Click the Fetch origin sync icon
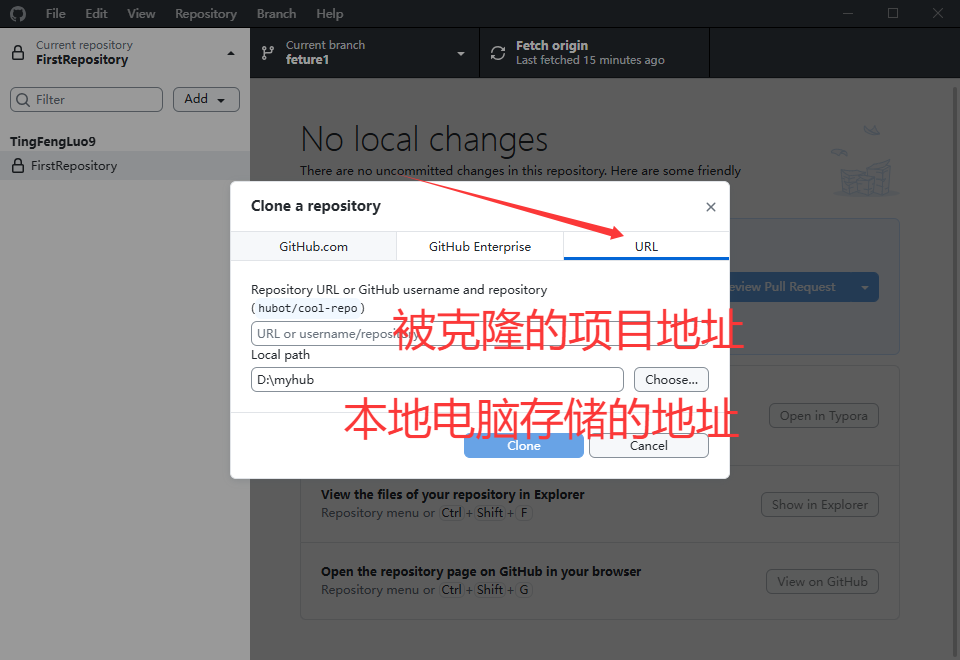Viewport: 960px width, 660px height. click(x=498, y=53)
